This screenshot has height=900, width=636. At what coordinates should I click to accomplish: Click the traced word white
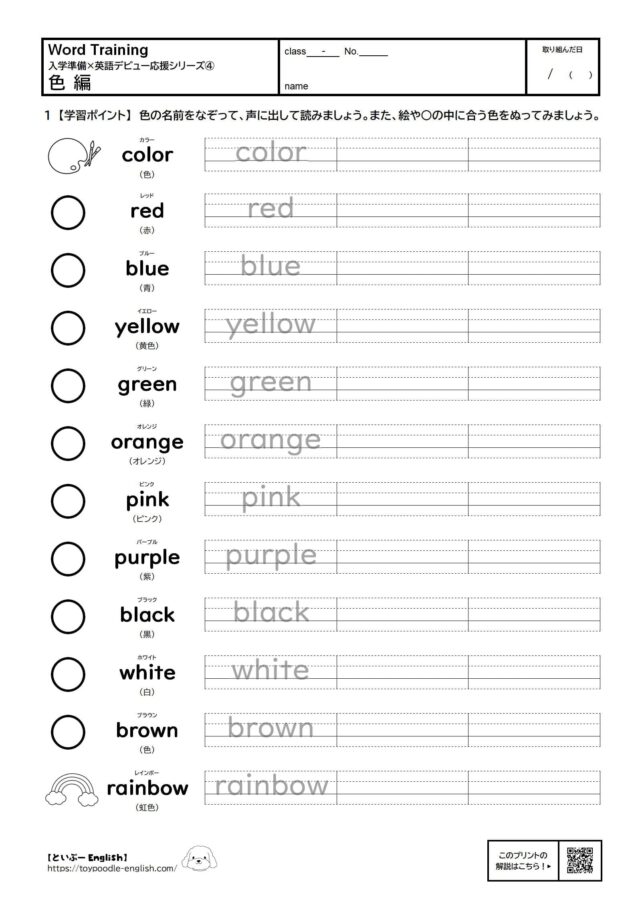271,671
